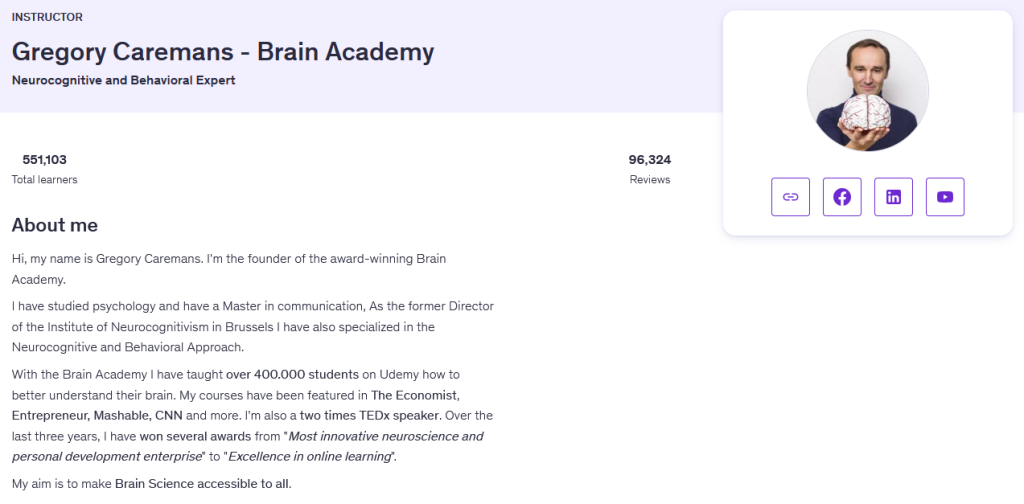Click the 551,103 learners count
Image resolution: width=1024 pixels, height=504 pixels.
[x=44, y=160]
